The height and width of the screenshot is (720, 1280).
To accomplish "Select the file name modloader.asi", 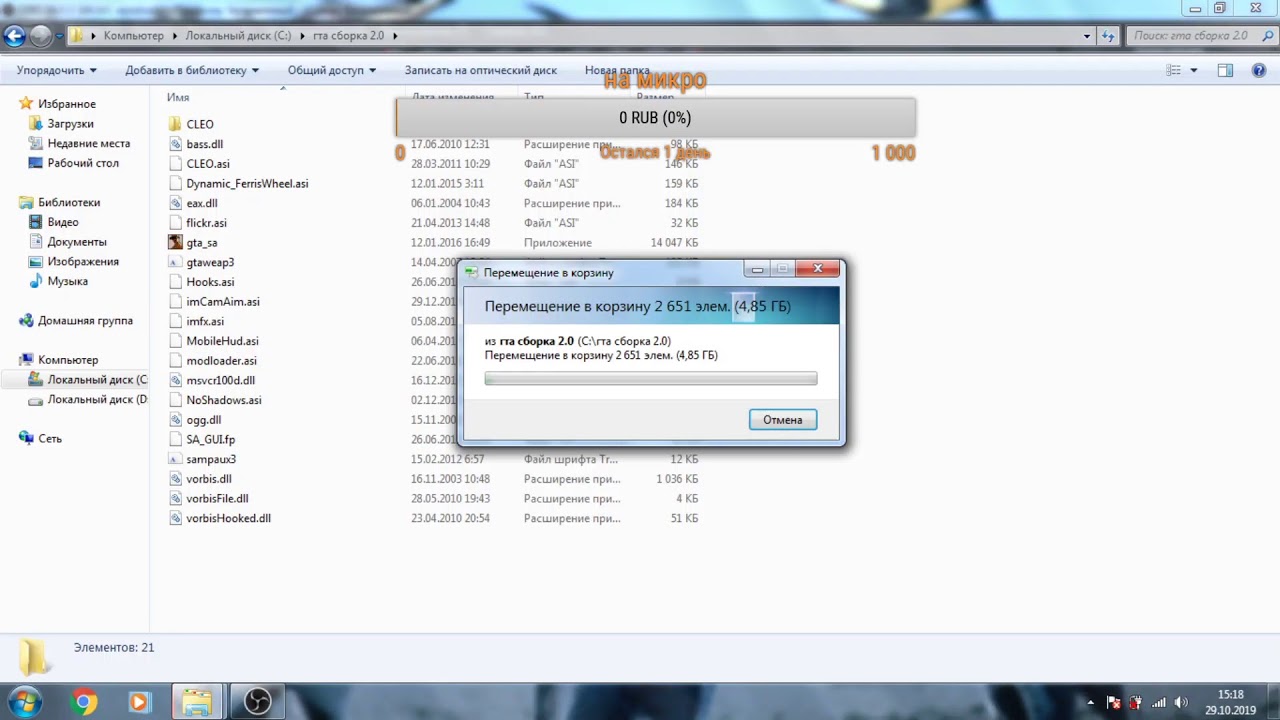I will (221, 361).
